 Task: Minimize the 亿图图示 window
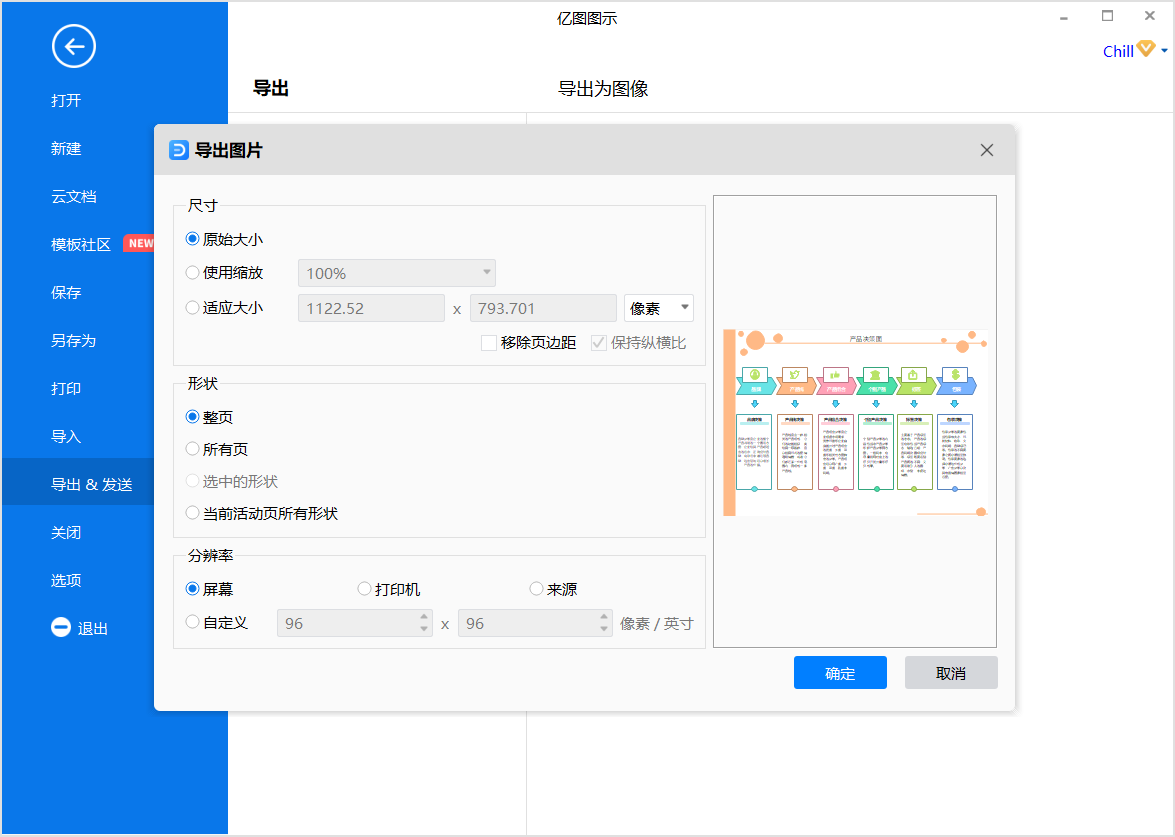1063,18
